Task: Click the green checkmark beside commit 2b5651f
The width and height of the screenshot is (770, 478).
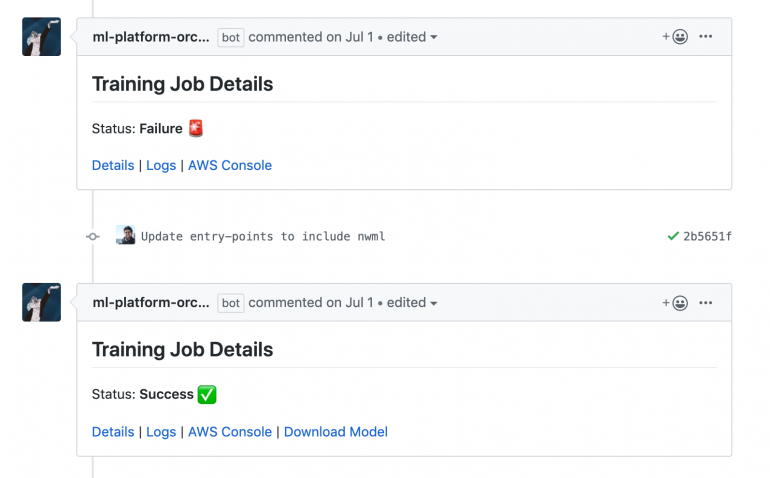Action: [673, 237]
